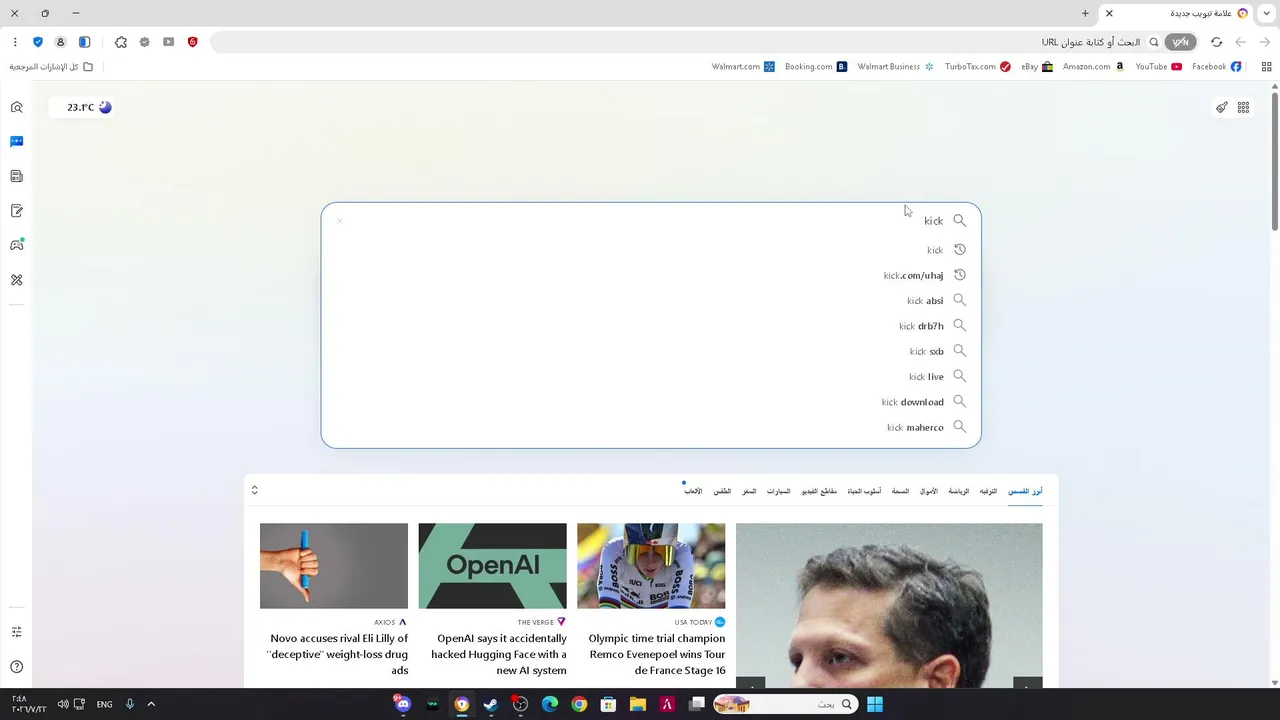Click the customize page brush icon
This screenshot has width=1280, height=720.
click(1221, 107)
